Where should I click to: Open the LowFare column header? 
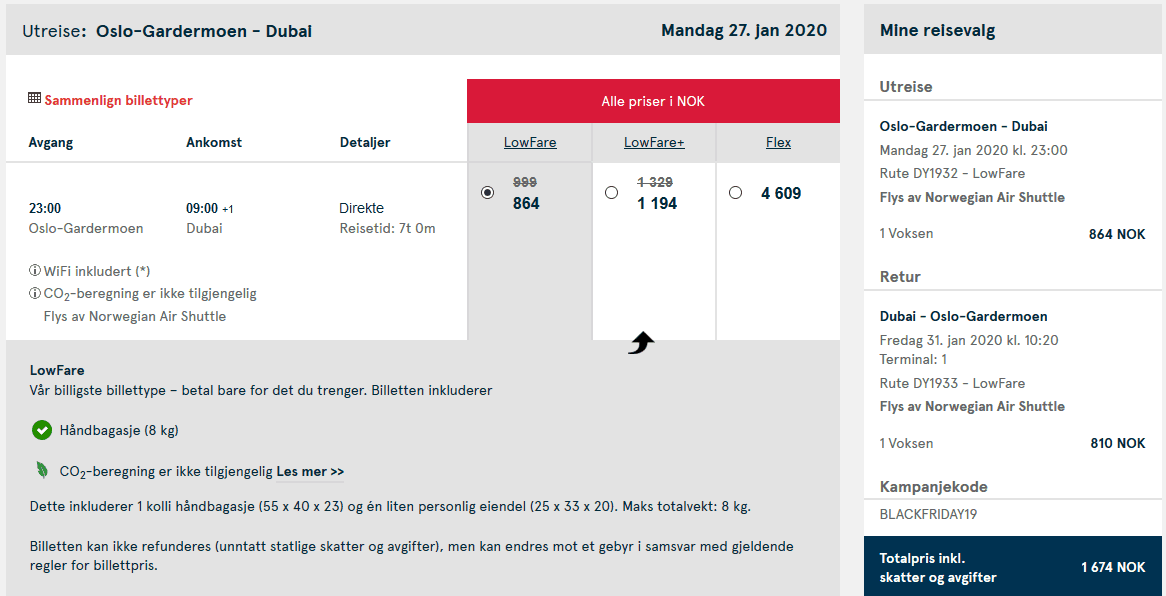(x=530, y=141)
